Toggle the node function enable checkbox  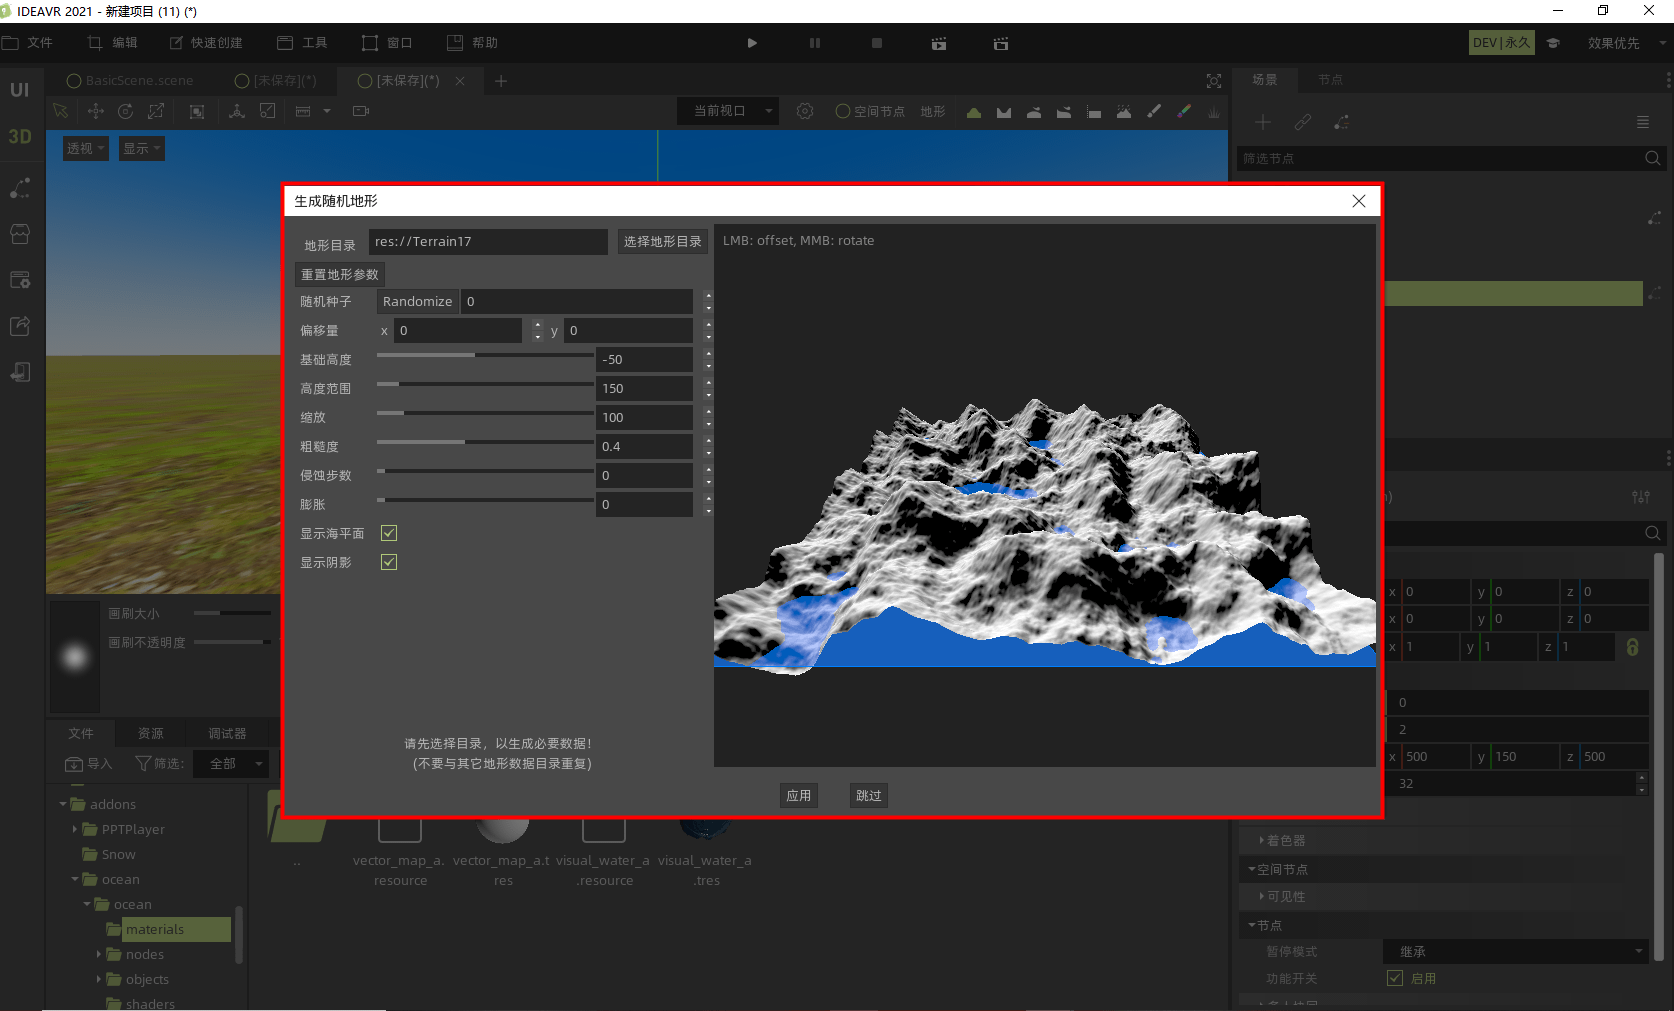1395,978
